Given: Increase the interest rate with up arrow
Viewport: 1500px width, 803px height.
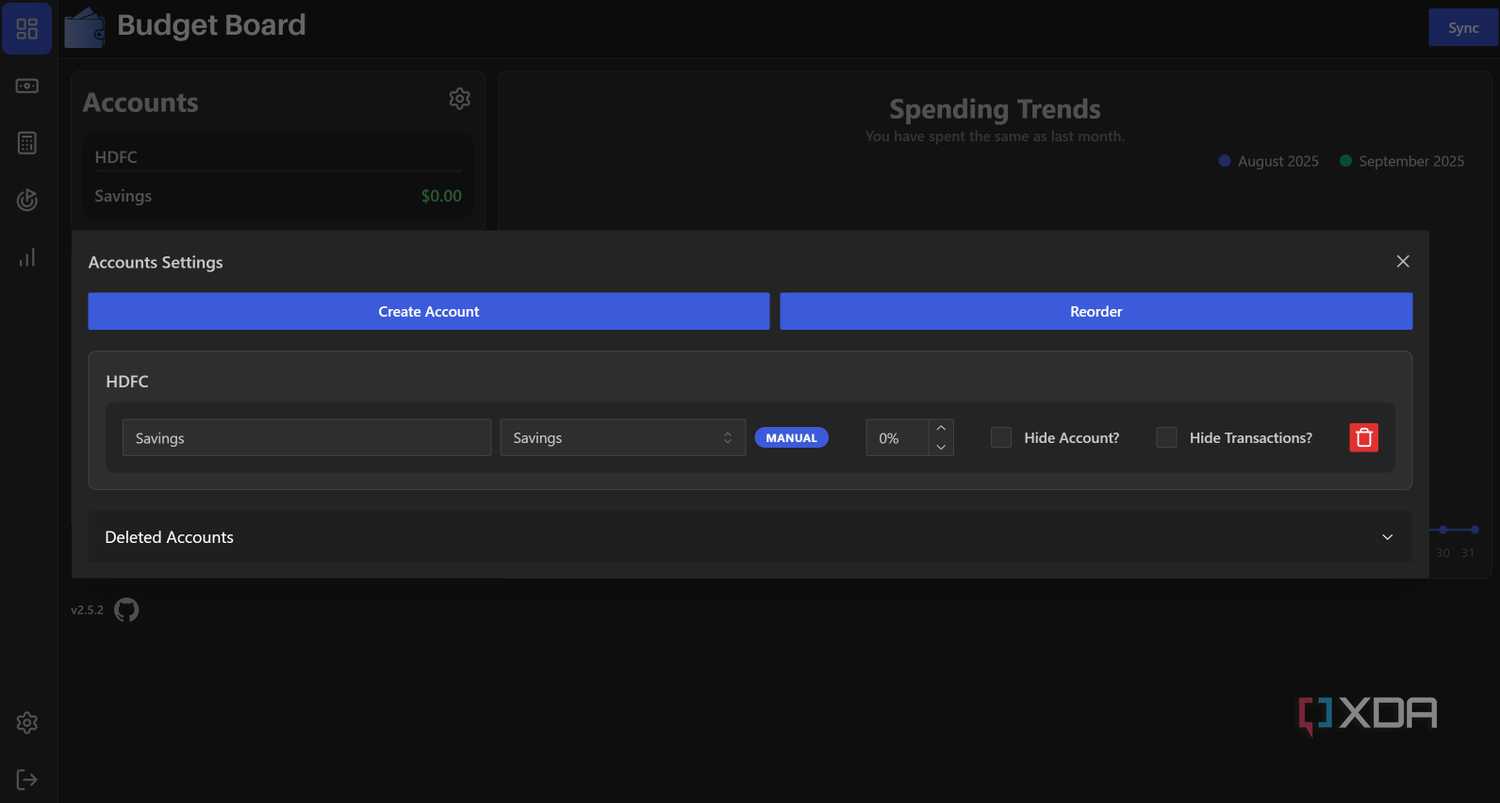Looking at the screenshot, I should pyautogui.click(x=941, y=428).
